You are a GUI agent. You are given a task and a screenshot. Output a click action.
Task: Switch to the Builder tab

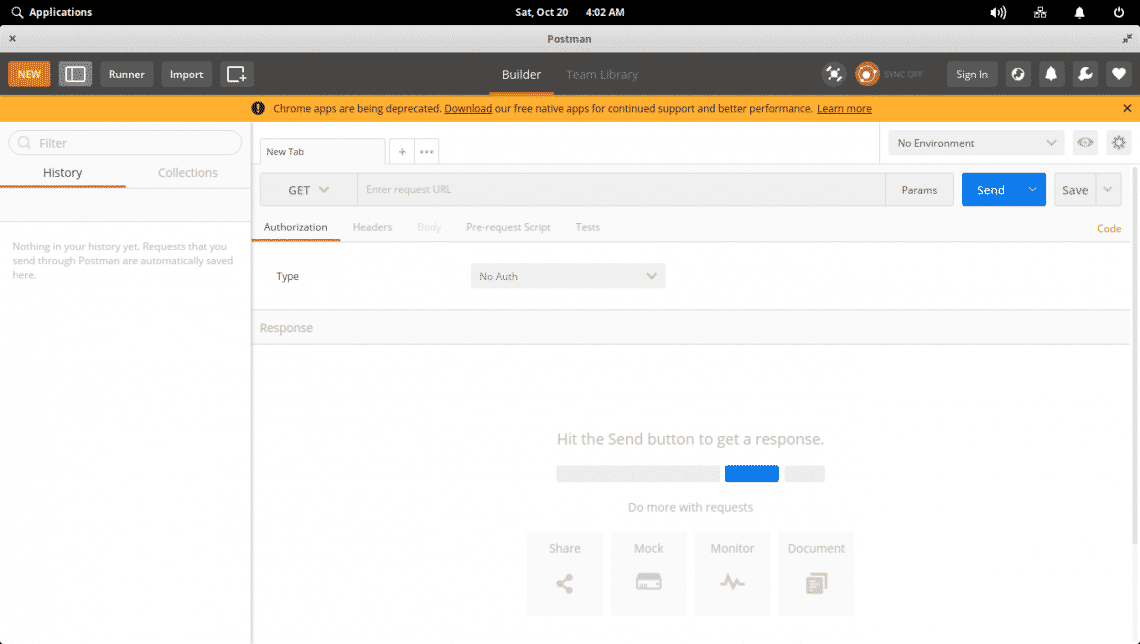(x=521, y=74)
